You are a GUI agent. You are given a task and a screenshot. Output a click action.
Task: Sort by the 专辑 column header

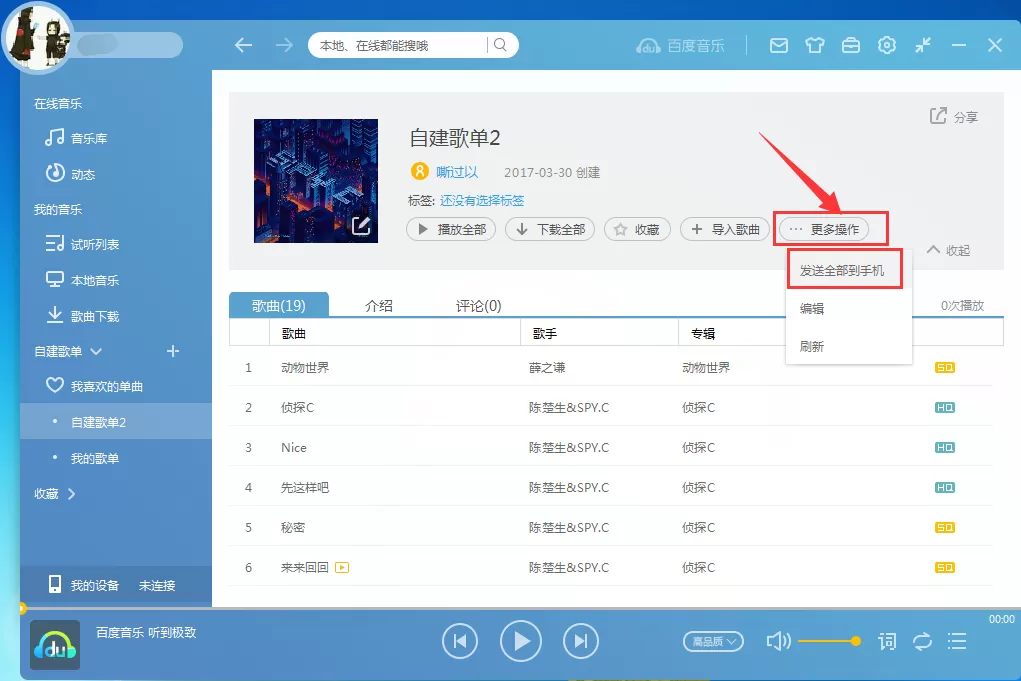tap(703, 333)
